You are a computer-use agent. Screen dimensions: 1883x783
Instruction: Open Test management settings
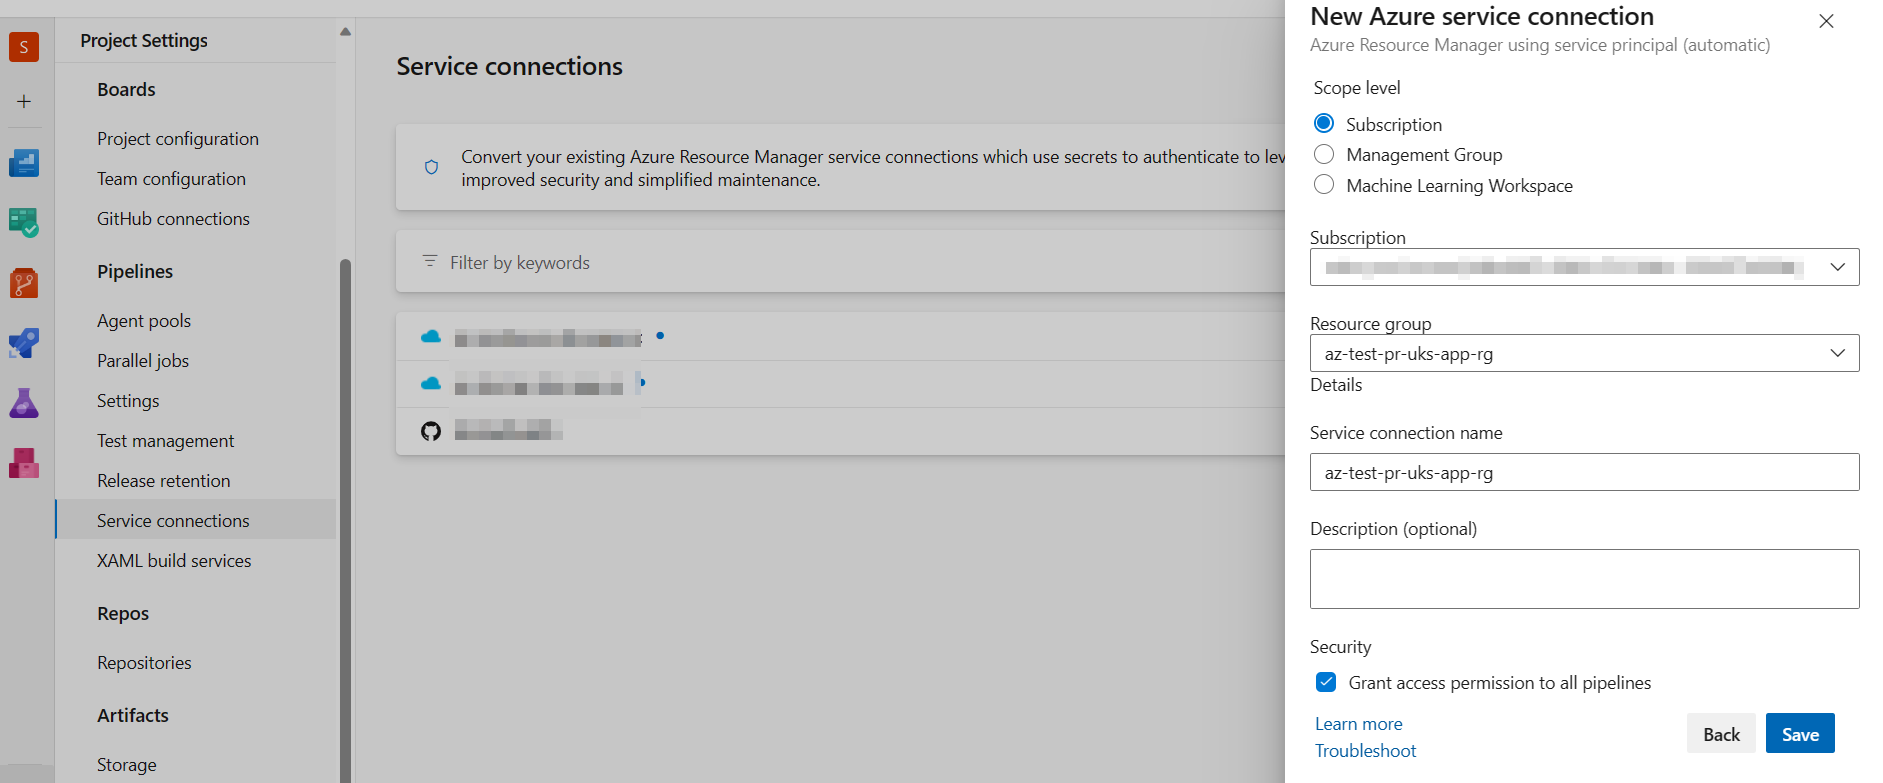point(165,441)
